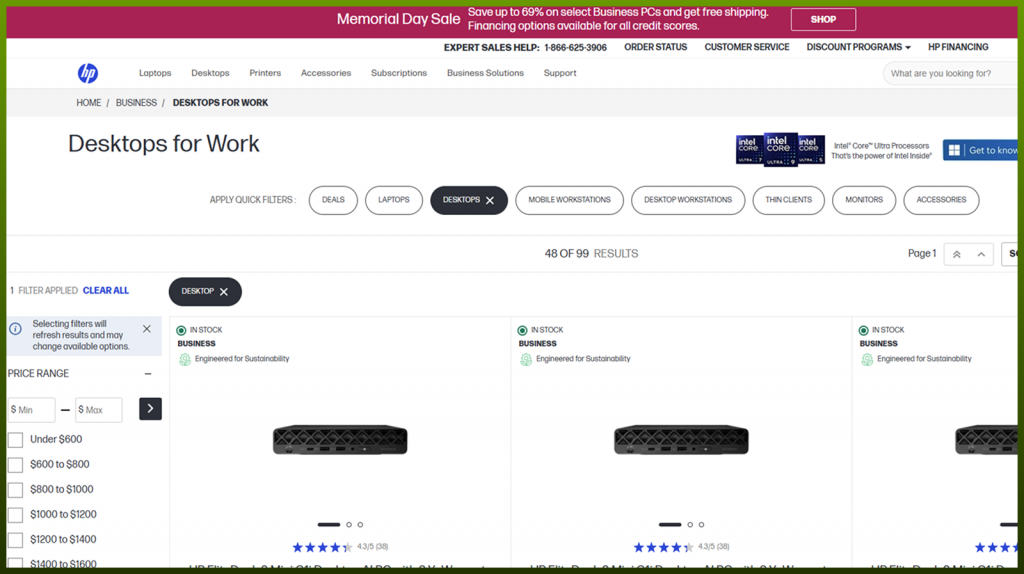Click the Windows logo Get to know button

982,150
